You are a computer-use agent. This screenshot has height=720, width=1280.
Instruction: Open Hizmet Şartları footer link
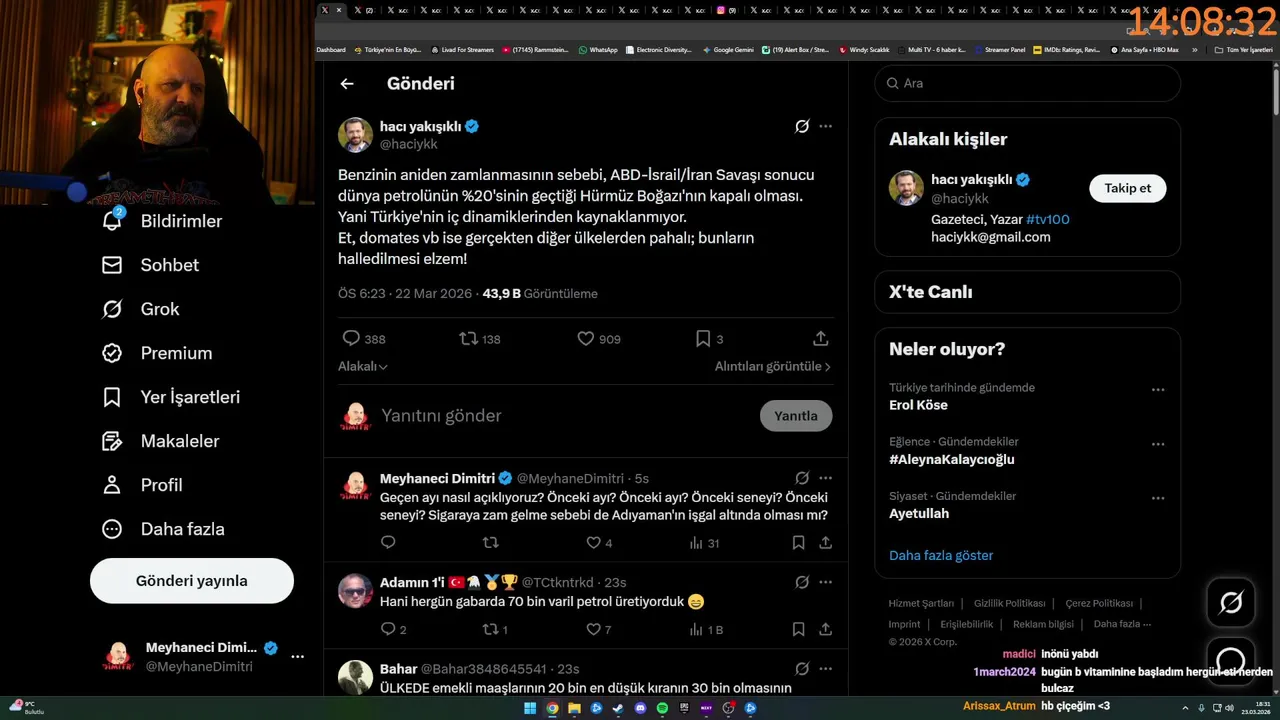[921, 603]
